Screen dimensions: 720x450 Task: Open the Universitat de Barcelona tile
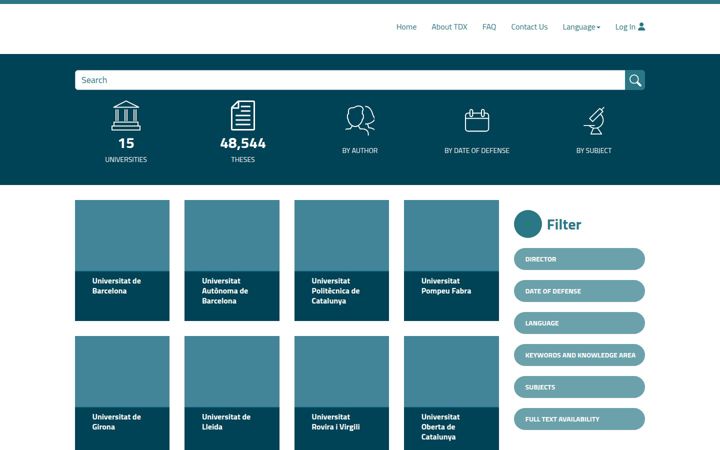(122, 260)
